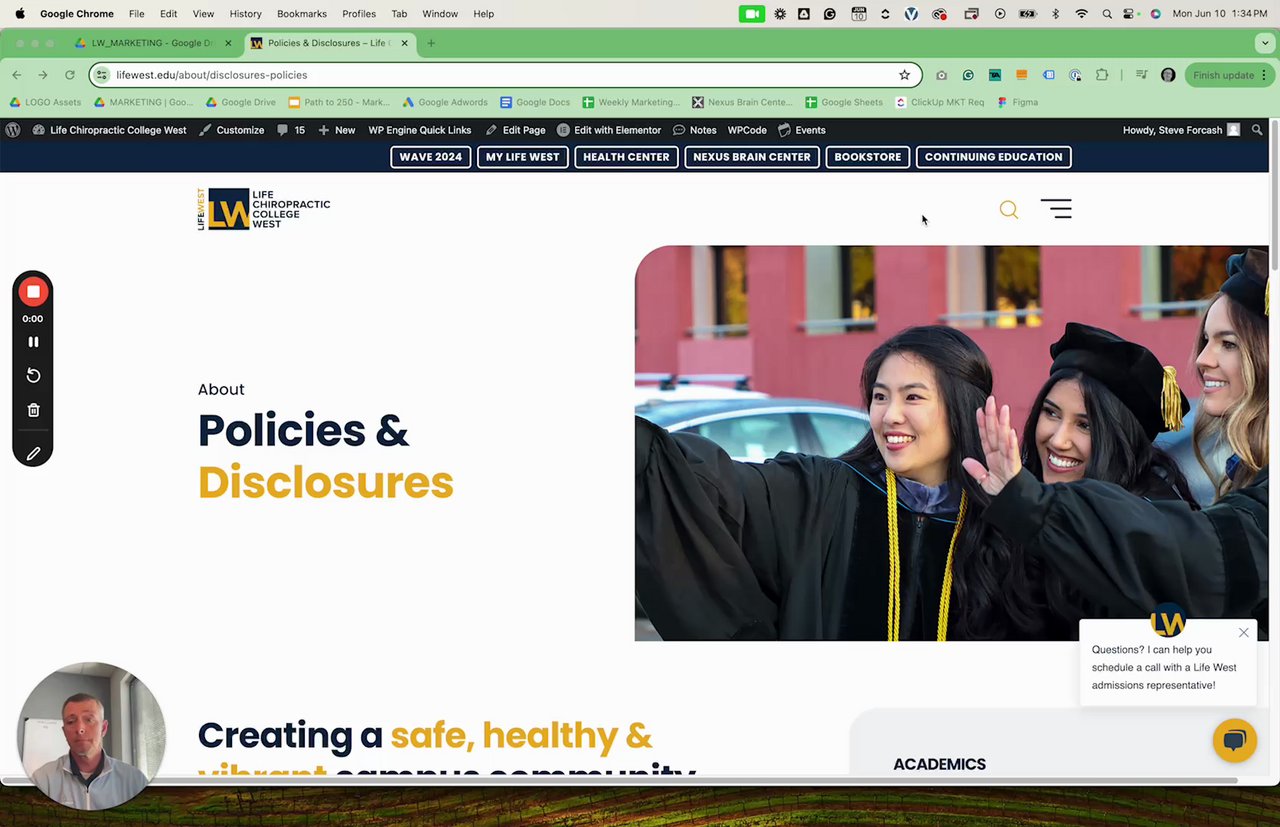Click the Life Chiropractic College West logo
This screenshot has height=827, width=1280.
(x=264, y=209)
